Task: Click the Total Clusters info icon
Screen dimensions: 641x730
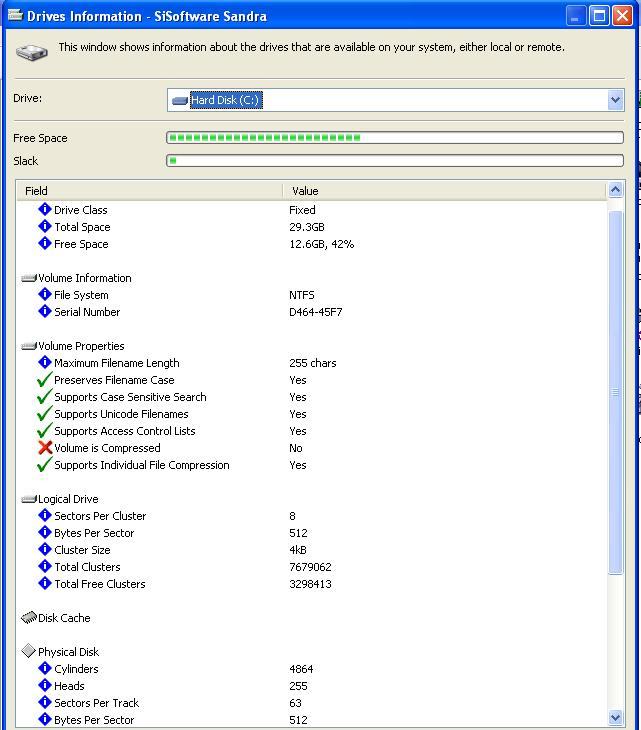Action: 45,567
